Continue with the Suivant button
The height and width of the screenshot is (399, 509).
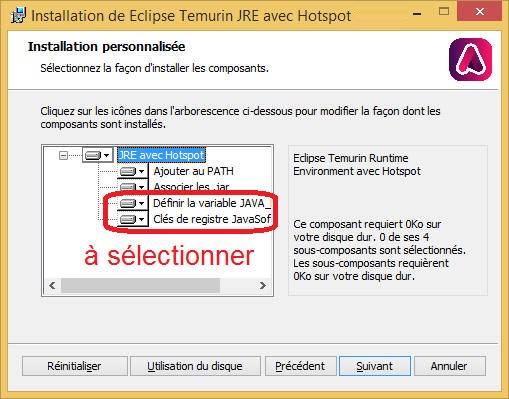(375, 366)
